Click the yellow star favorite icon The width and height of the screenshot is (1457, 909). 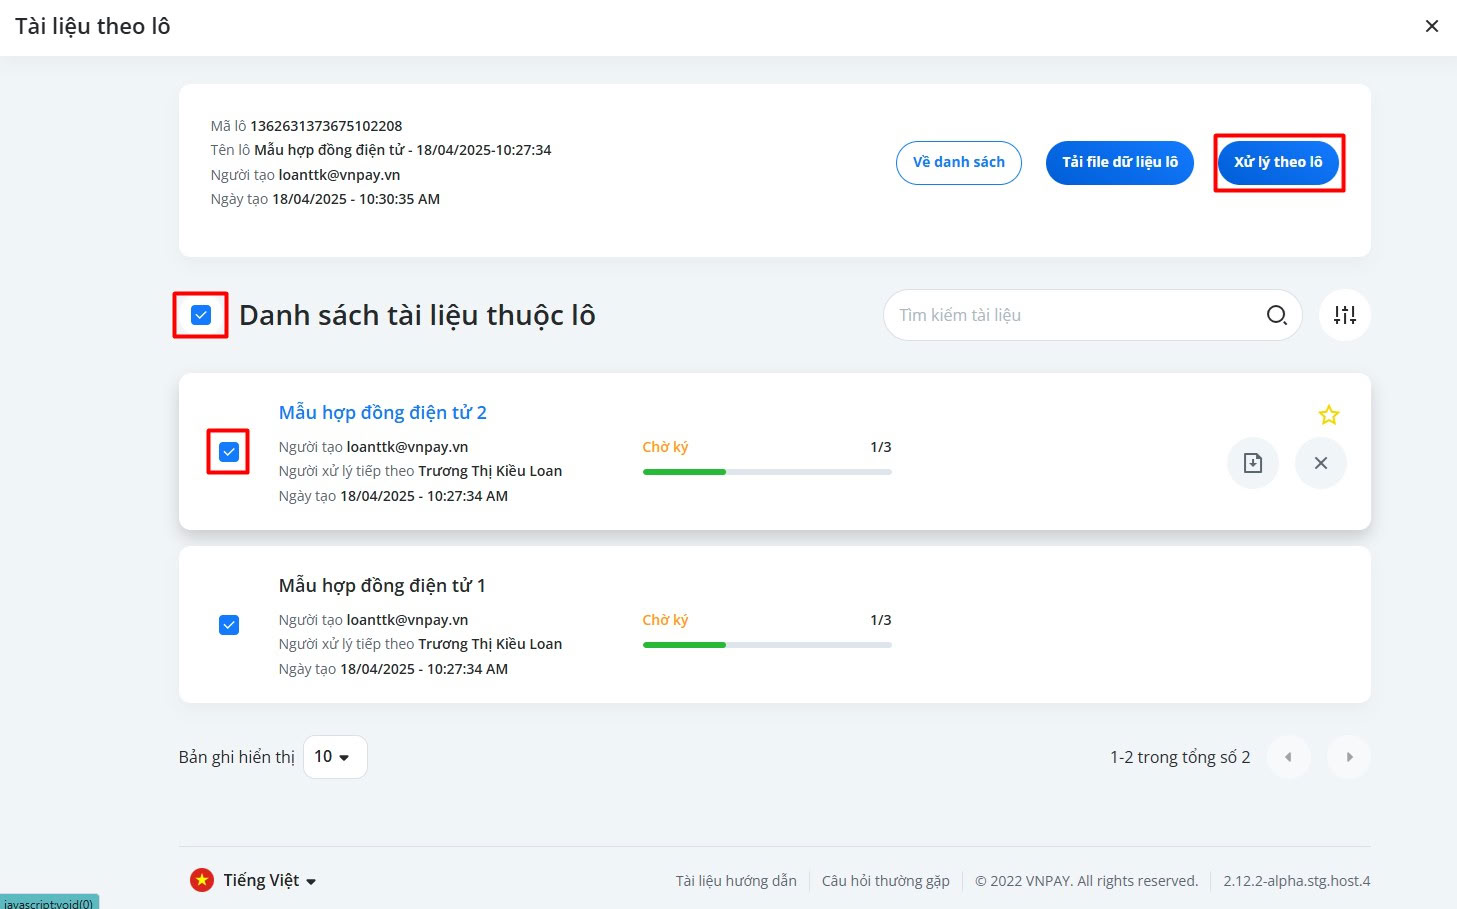[x=1328, y=415]
